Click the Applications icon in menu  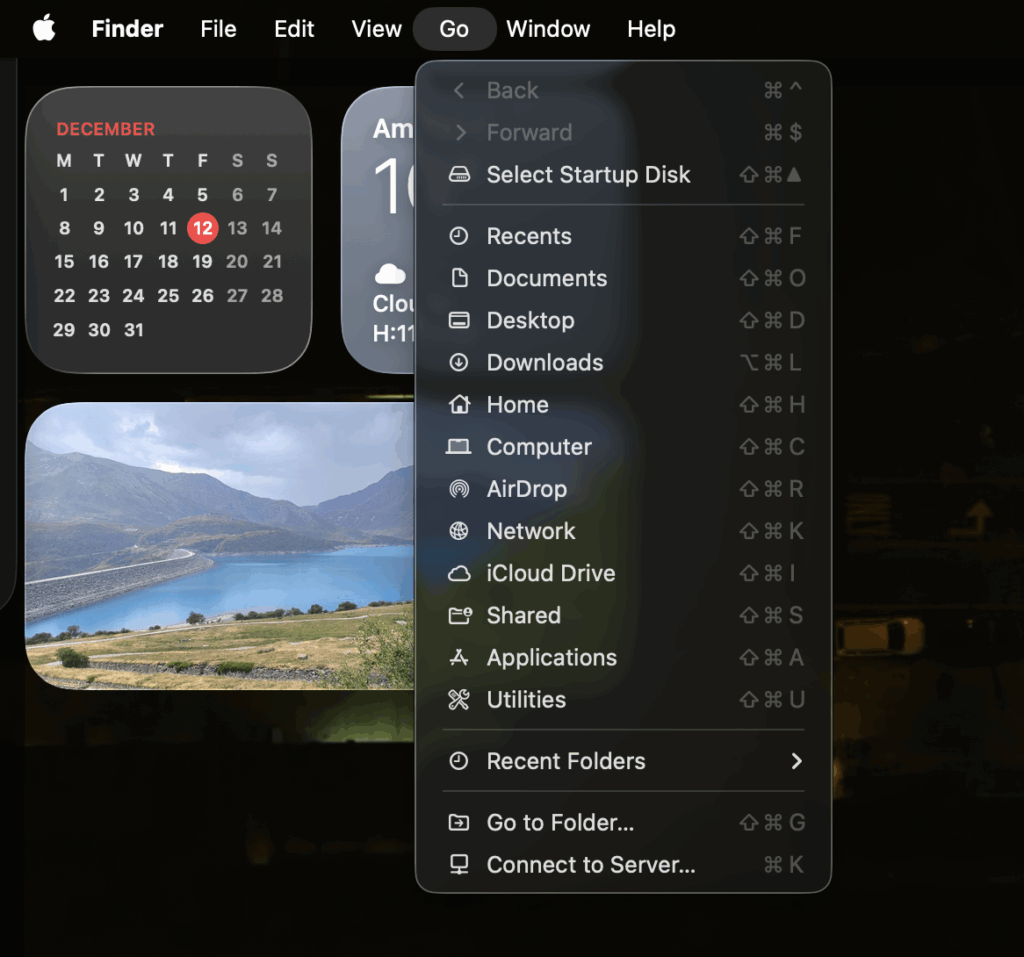(459, 657)
